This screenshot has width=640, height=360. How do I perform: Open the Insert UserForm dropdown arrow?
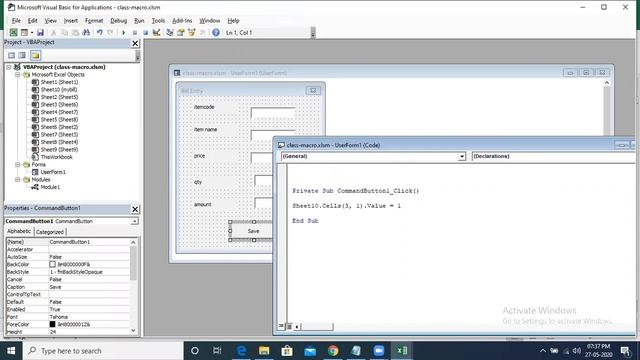point(32,32)
